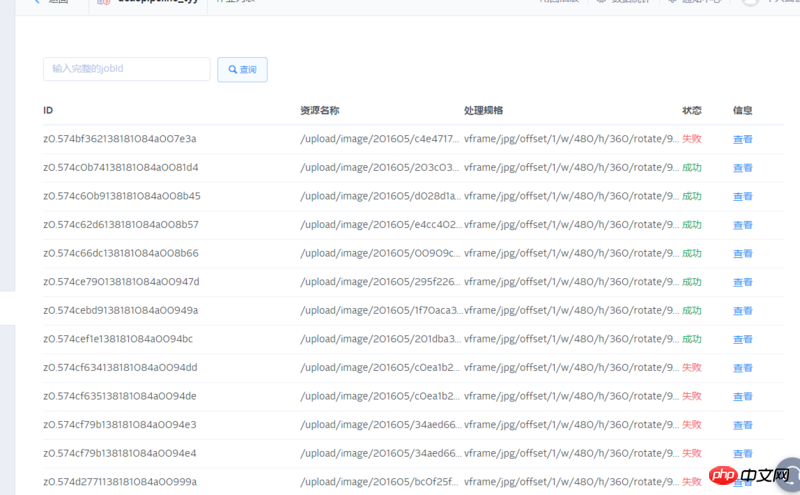This screenshot has width=800, height=495.
Task: Click the jobId search input field
Action: tap(126, 69)
